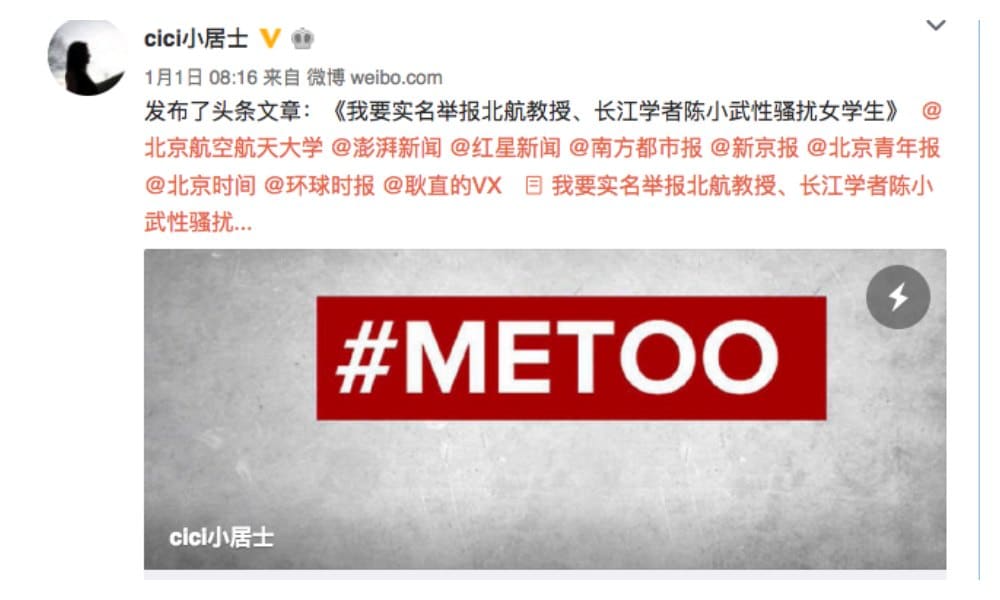
Task: Click the lightning bolt icon on article image
Action: tap(898, 297)
